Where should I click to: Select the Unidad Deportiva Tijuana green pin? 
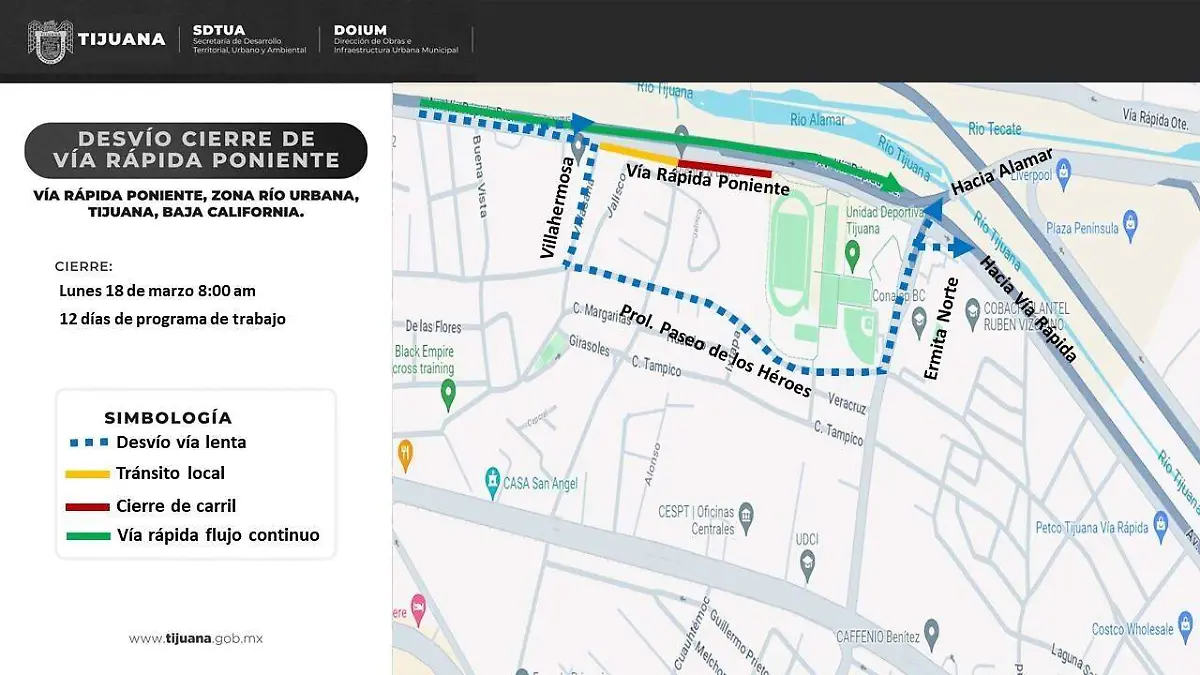tap(852, 255)
